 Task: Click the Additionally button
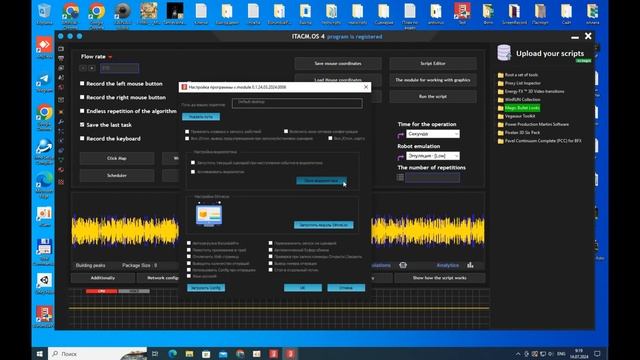(x=103, y=278)
